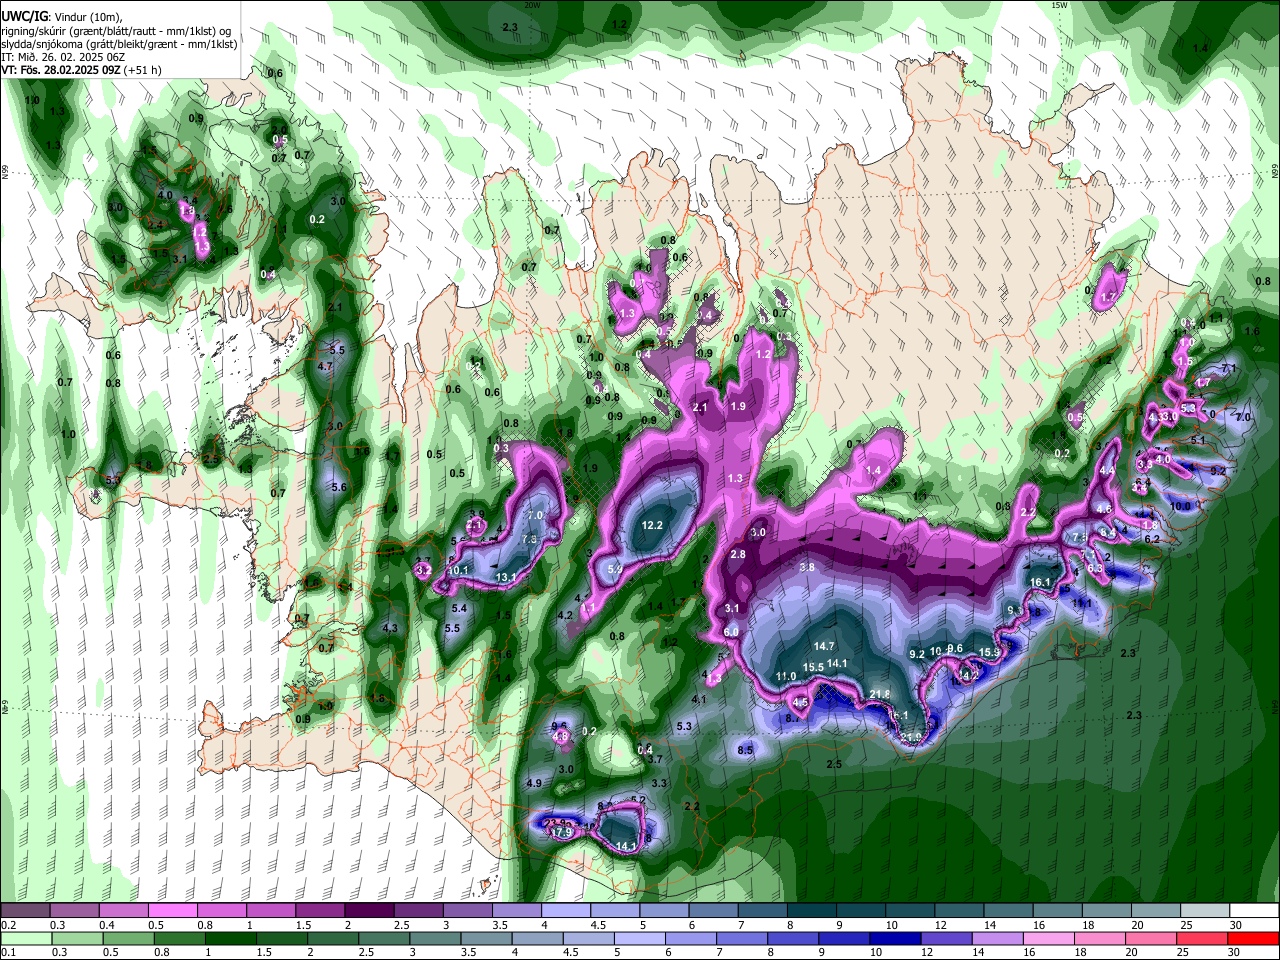1280x960 pixels.
Task: Click the 20W longitude label
Action: (x=532, y=5)
